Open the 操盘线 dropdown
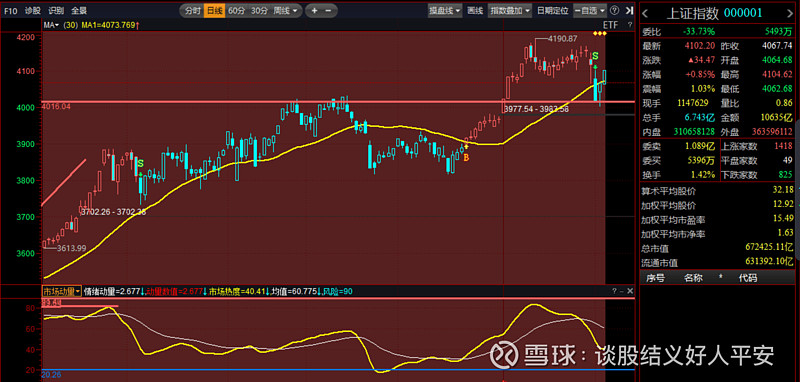The height and width of the screenshot is (382, 800). pos(445,10)
